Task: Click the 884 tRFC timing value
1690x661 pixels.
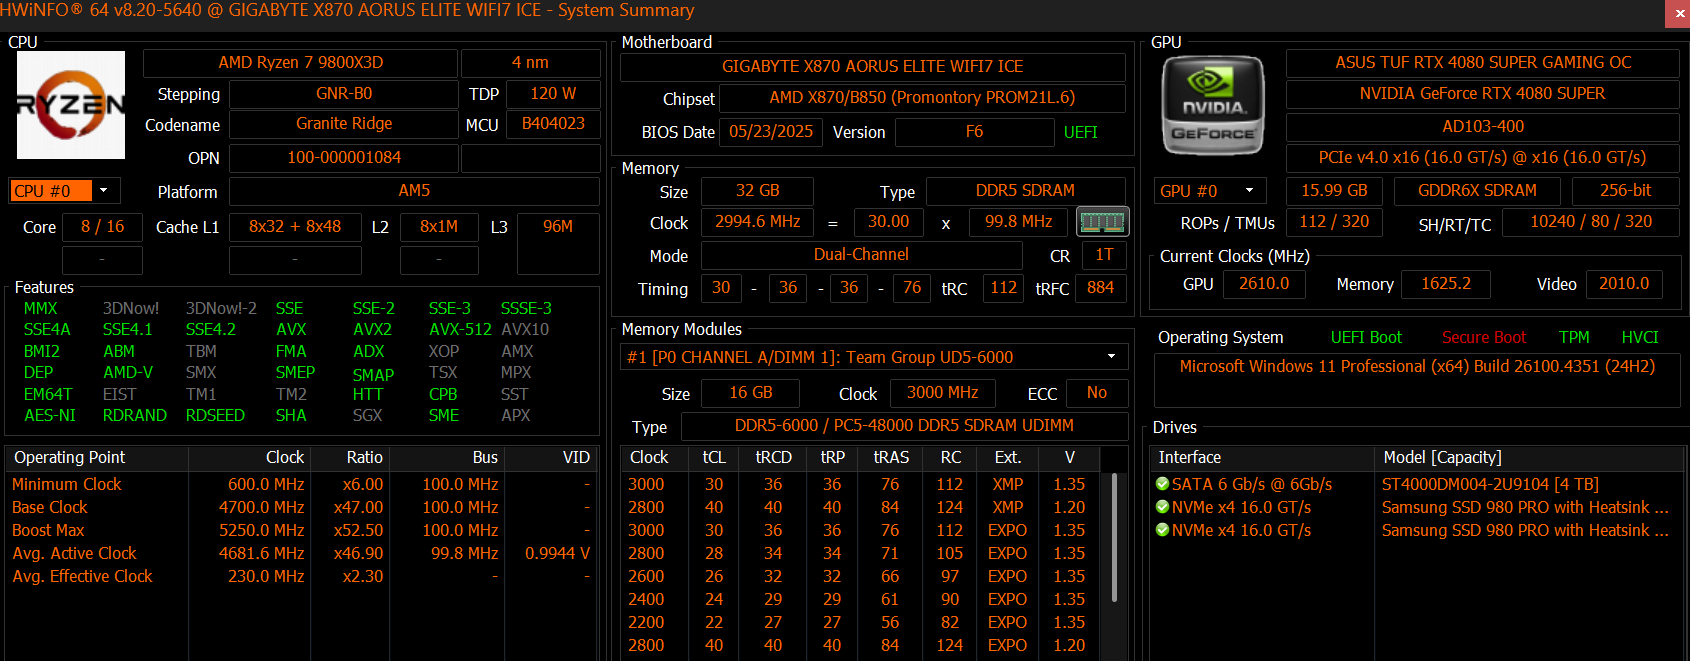Action: pyautogui.click(x=1100, y=288)
